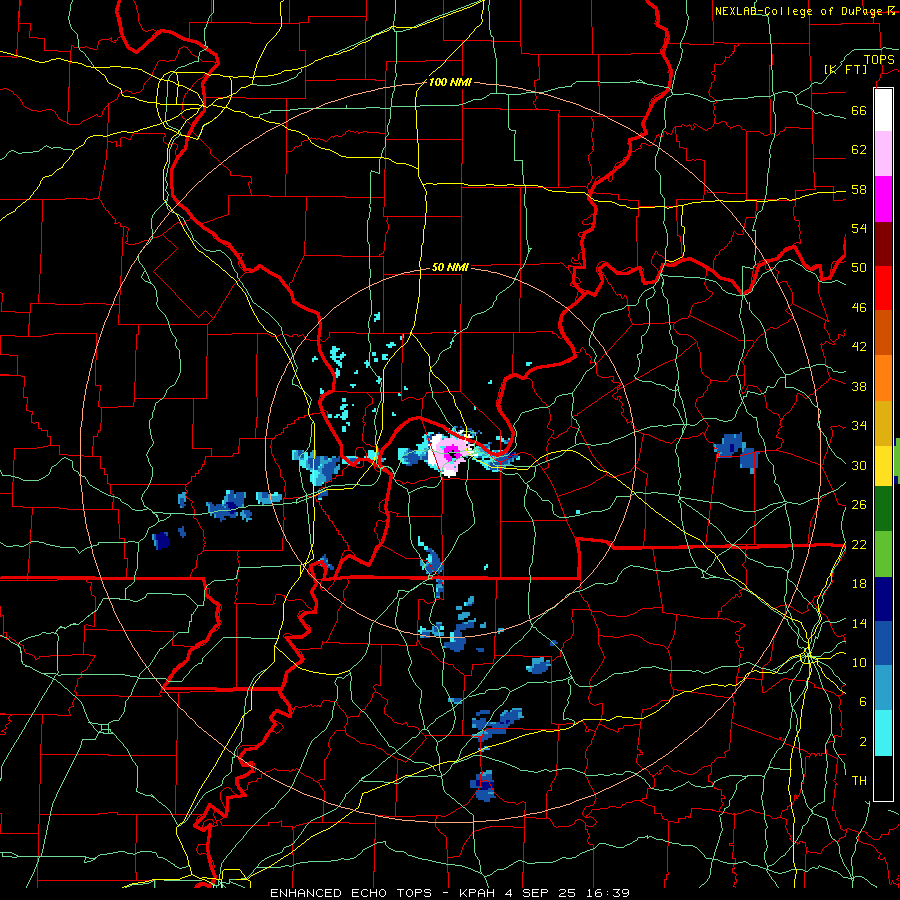Click the legend value 22

click(859, 544)
